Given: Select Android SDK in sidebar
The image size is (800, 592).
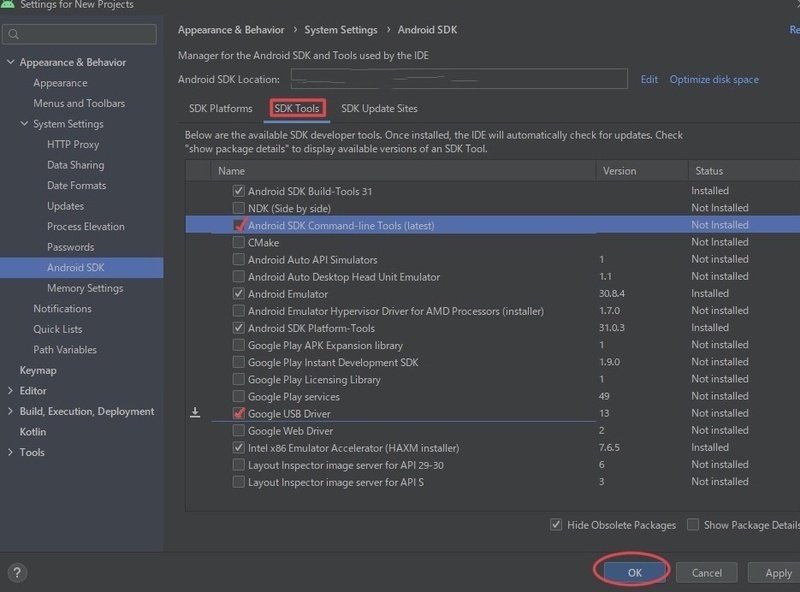Looking at the screenshot, I should tap(82, 267).
